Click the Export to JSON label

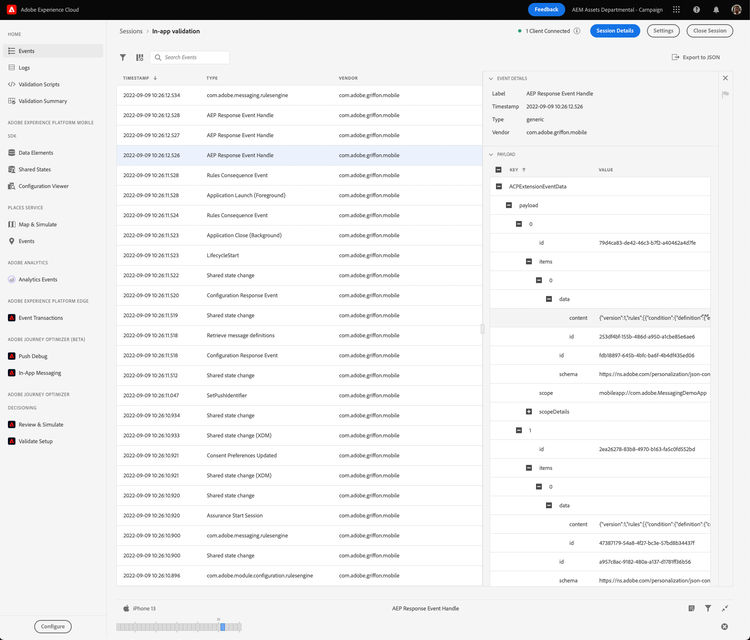point(701,57)
